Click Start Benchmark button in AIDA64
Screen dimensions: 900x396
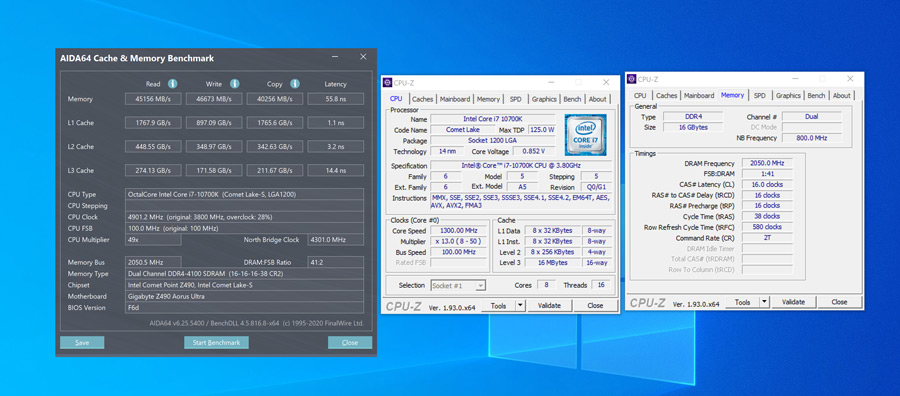click(216, 343)
